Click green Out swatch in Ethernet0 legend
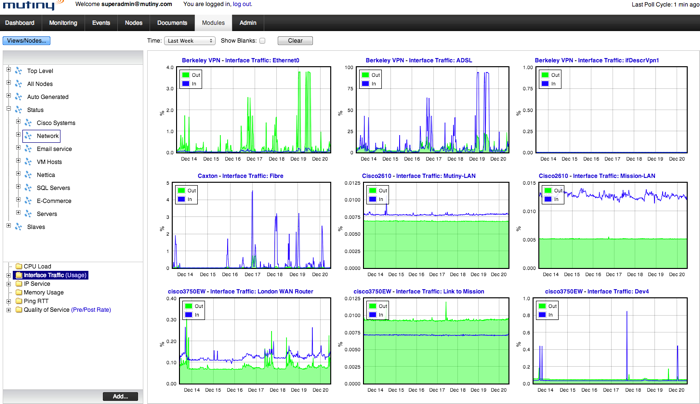700x404 pixels. [x=186, y=75]
